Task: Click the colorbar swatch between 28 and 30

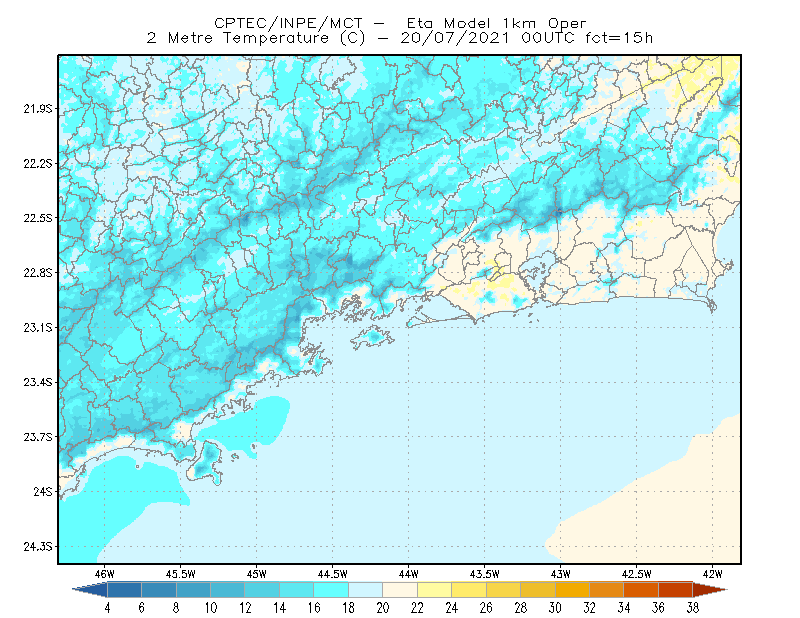Action: [x=538, y=589]
